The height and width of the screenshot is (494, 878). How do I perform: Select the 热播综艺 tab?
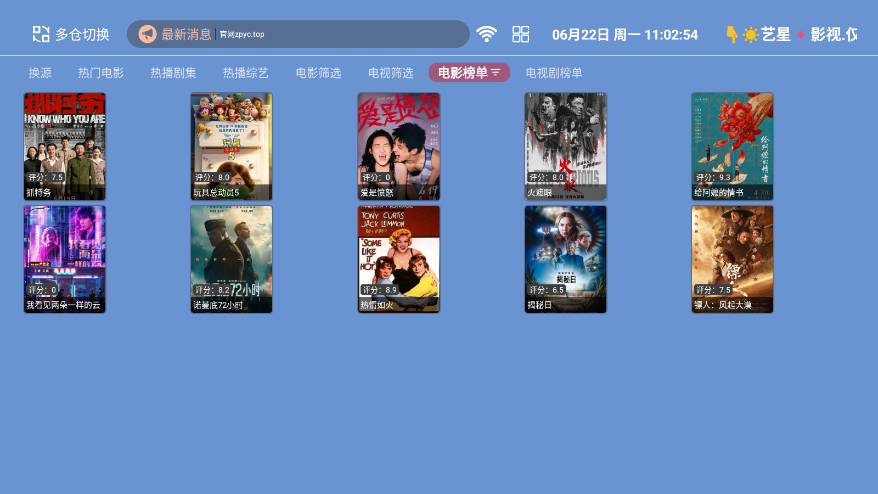click(246, 73)
